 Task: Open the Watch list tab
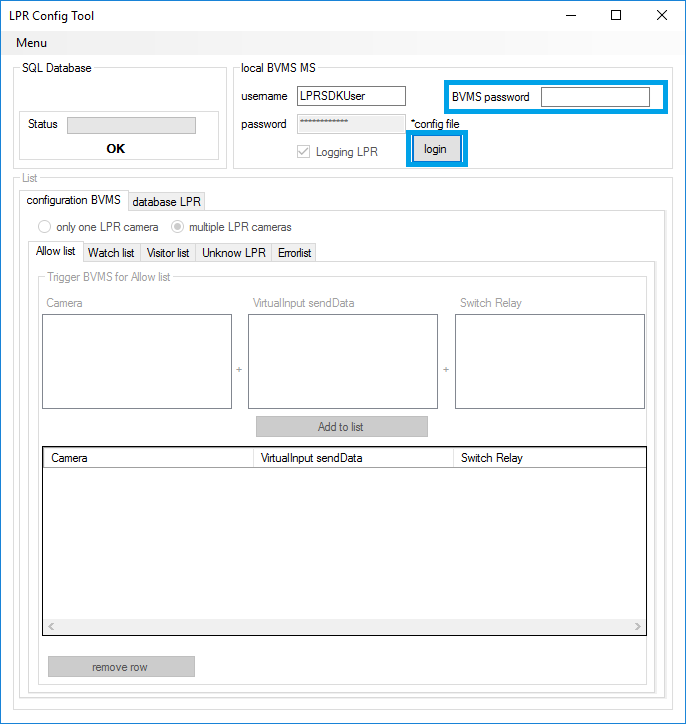coord(111,253)
